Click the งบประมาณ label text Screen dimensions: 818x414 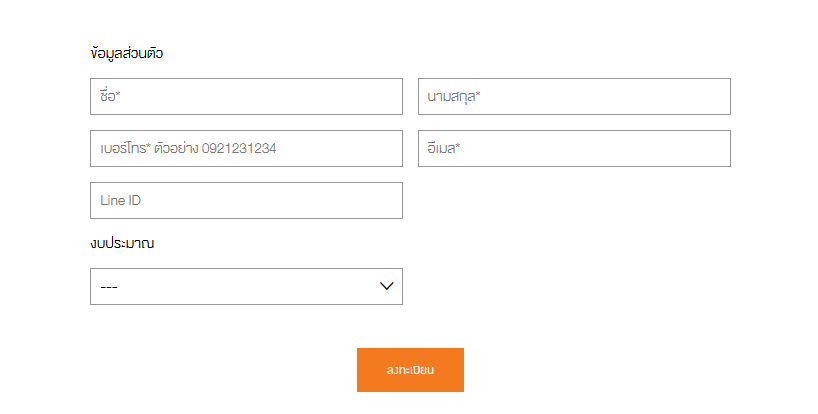(122, 243)
